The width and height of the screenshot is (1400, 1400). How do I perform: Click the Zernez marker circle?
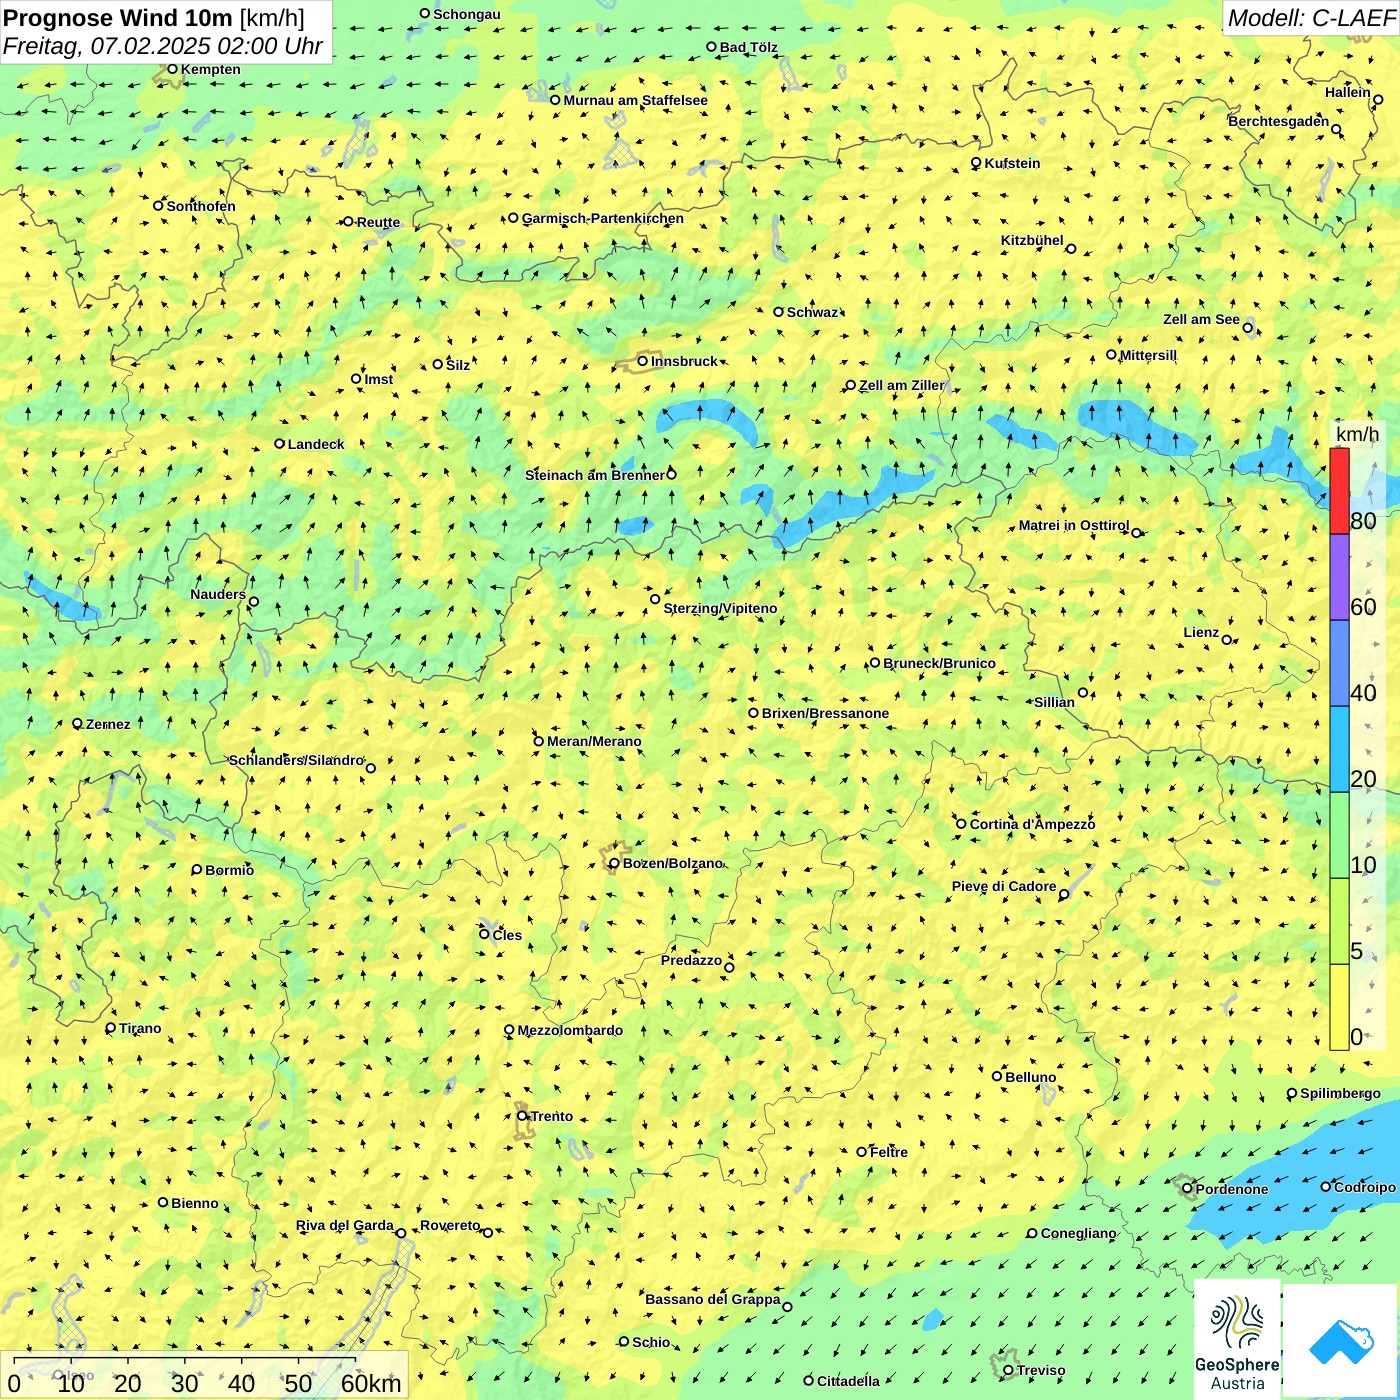click(x=77, y=724)
